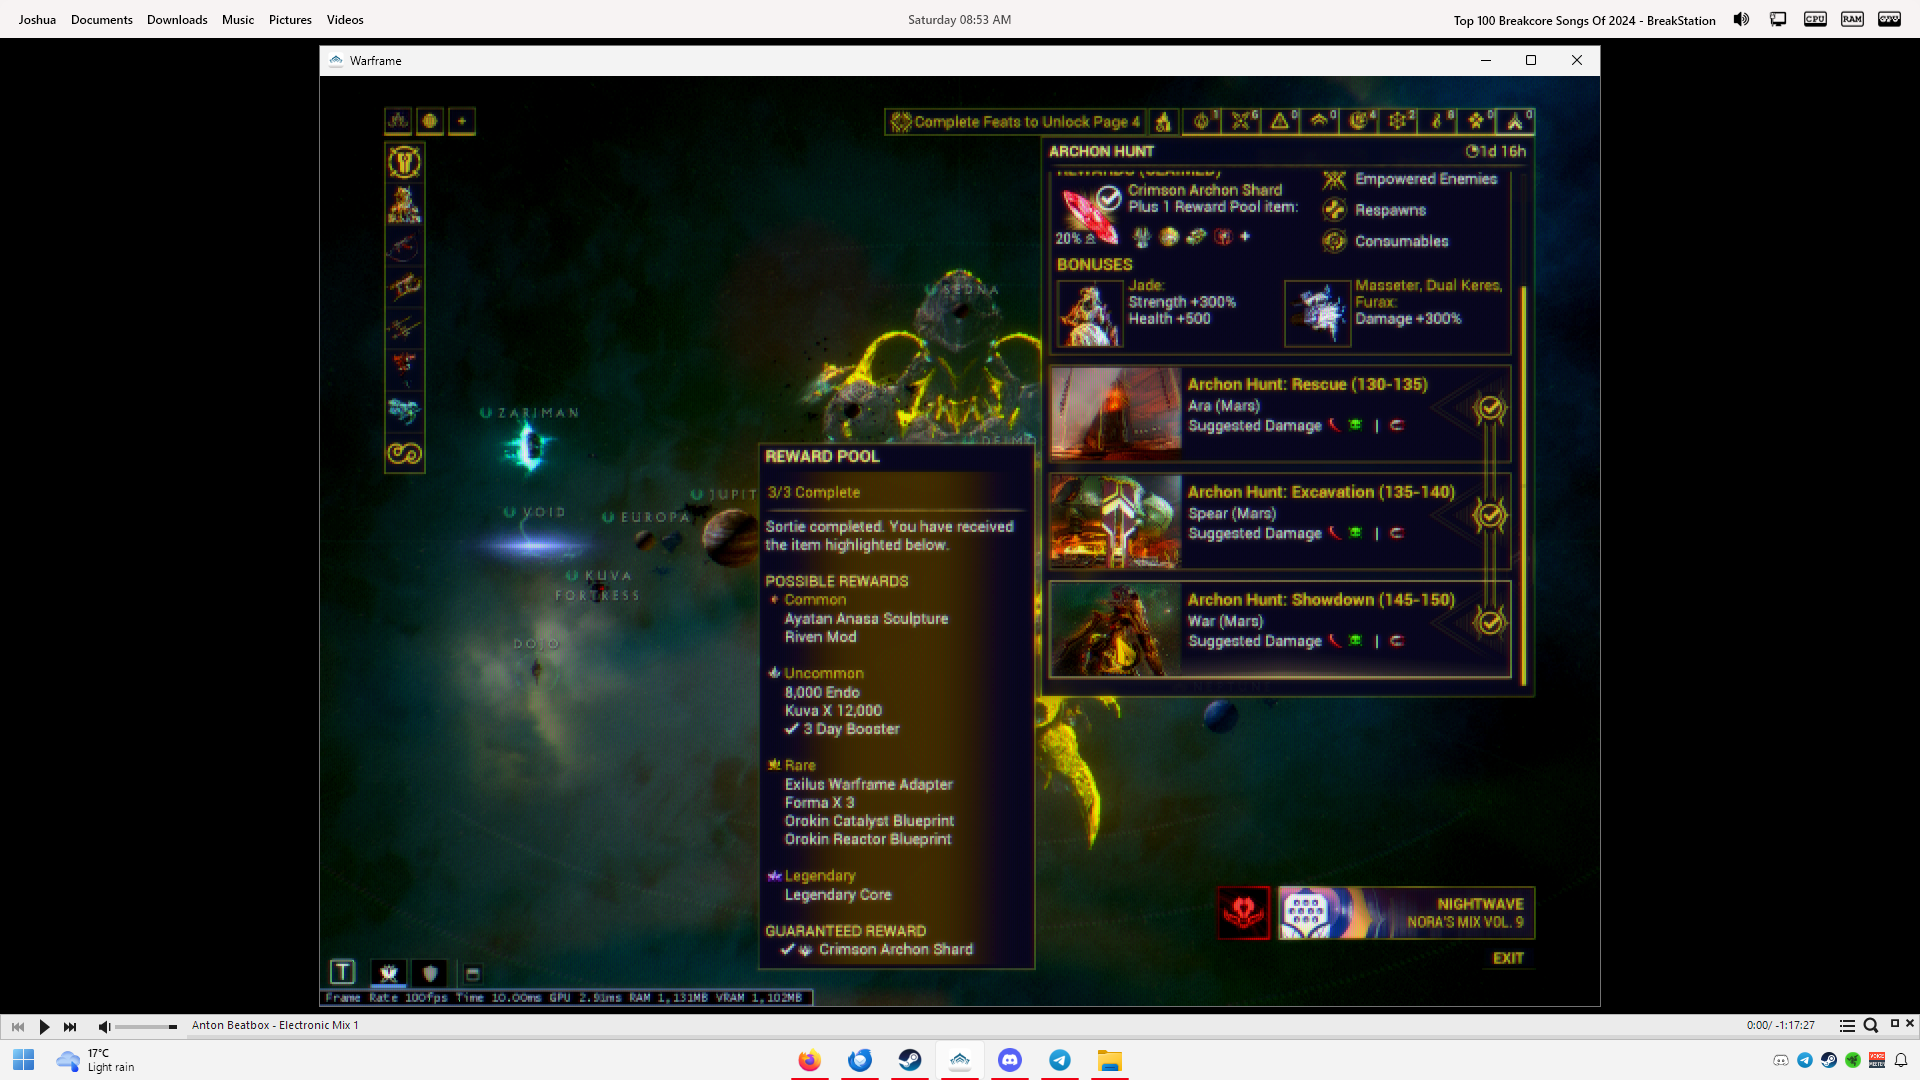
Task: Select the circular emblem loadout icon in the sidebar
Action: 404,162
